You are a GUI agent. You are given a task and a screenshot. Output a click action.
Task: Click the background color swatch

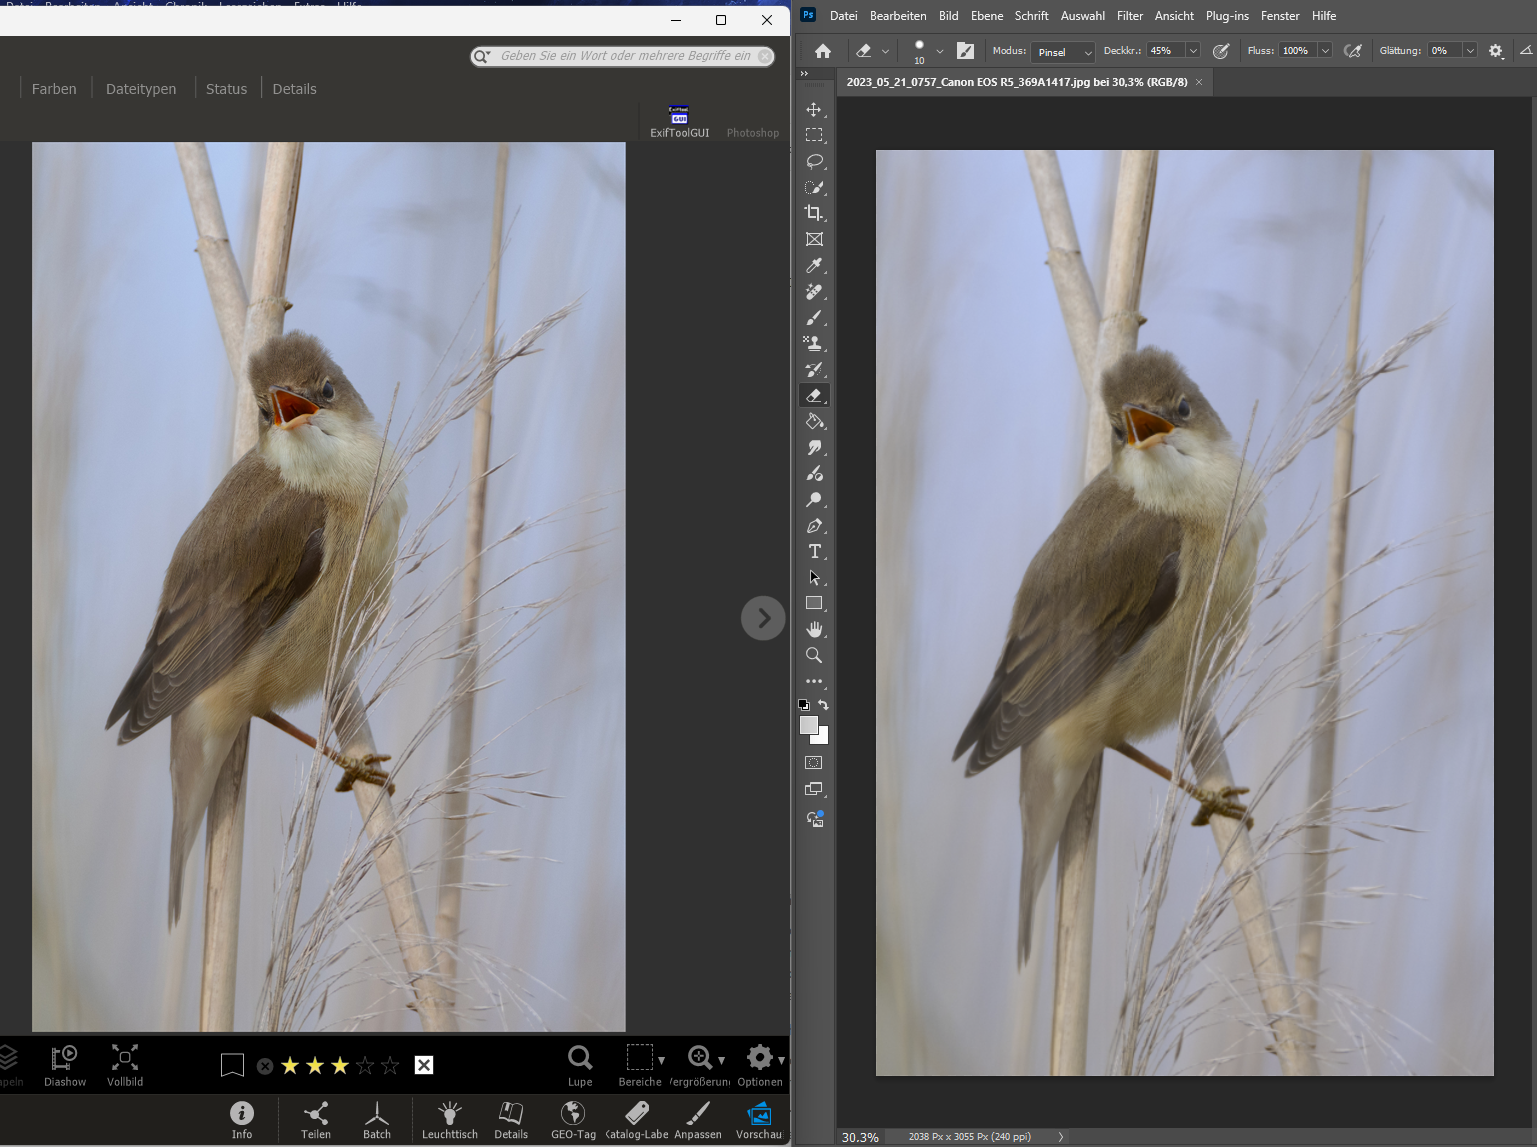click(x=823, y=738)
